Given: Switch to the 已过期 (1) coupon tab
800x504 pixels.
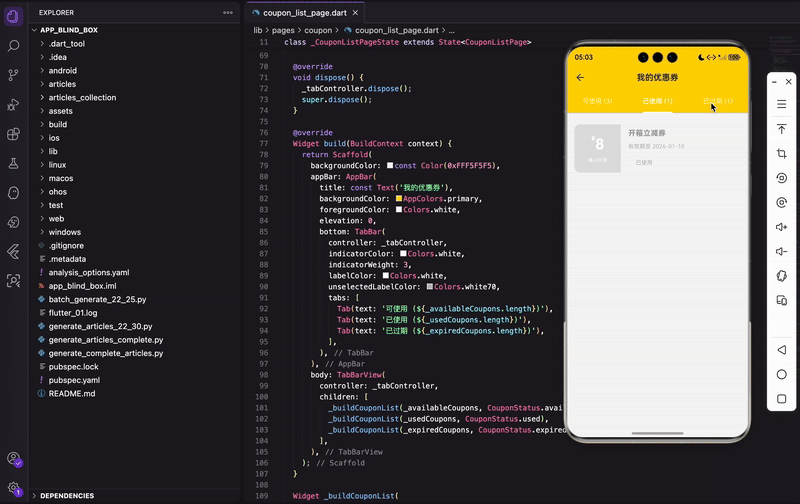Looking at the screenshot, I should click(718, 101).
